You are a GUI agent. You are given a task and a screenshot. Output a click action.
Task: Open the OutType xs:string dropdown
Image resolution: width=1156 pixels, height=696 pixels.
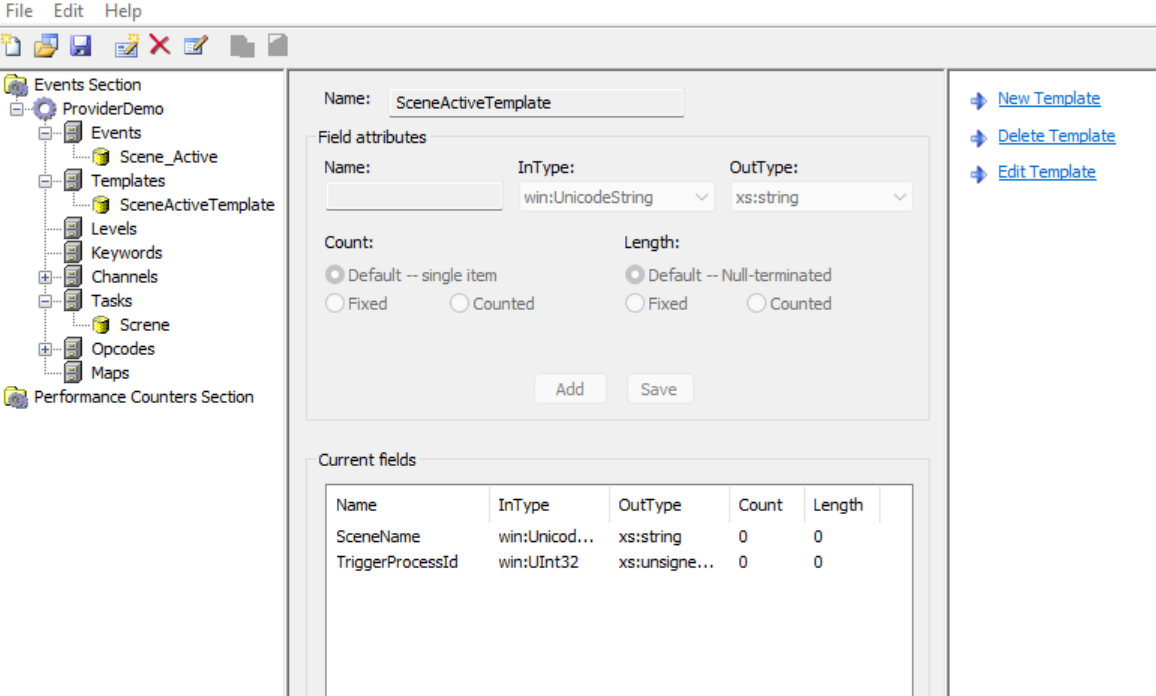coord(821,197)
